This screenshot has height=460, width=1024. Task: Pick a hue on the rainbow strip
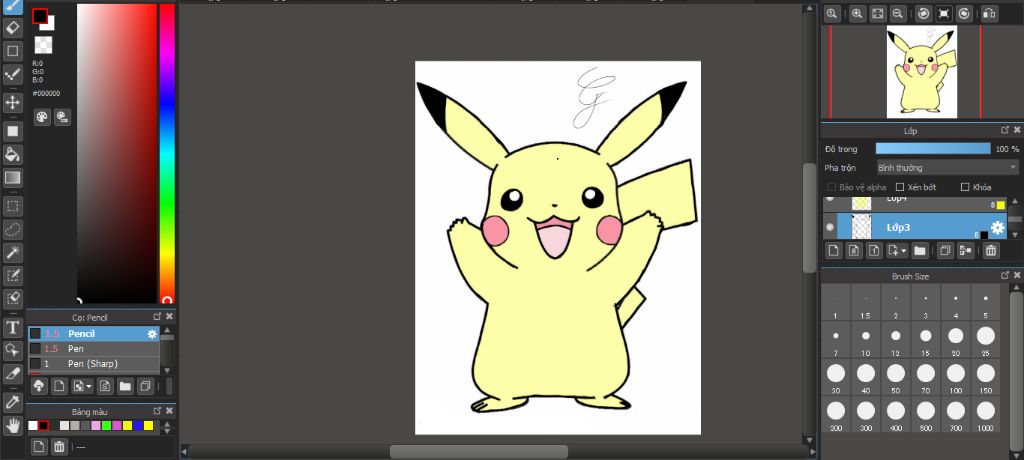(167, 153)
